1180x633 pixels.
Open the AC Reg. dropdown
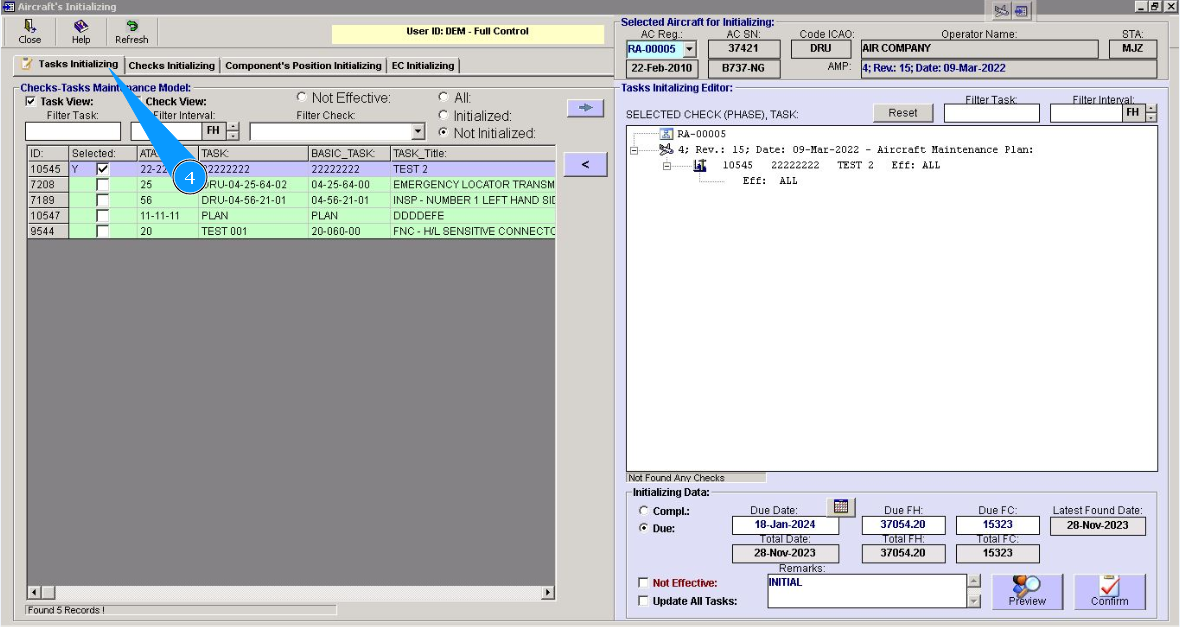(689, 49)
